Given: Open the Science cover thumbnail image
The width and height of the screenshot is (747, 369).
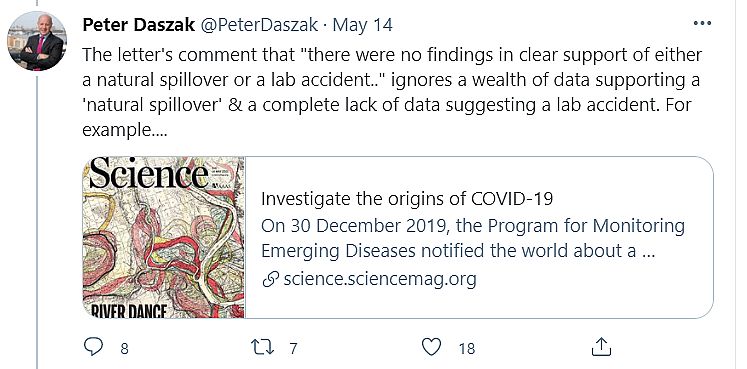Looking at the screenshot, I should pyautogui.click(x=163, y=237).
